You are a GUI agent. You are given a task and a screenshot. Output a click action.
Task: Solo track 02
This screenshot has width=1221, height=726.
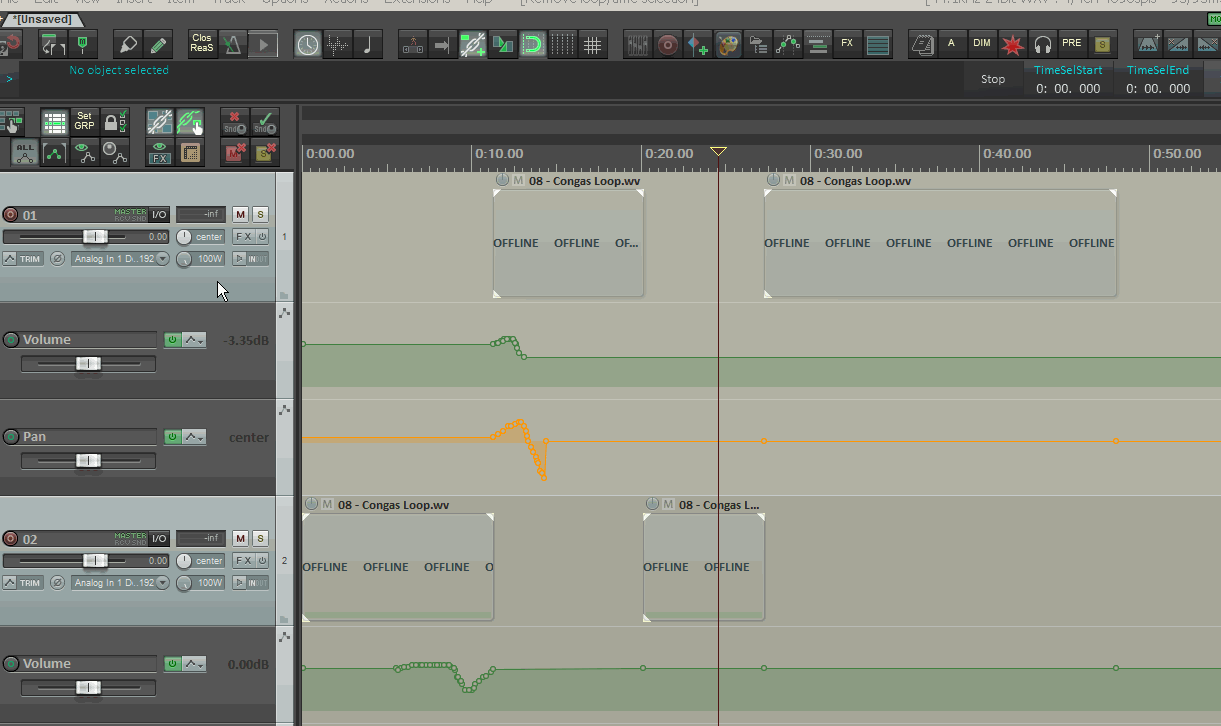(260, 539)
